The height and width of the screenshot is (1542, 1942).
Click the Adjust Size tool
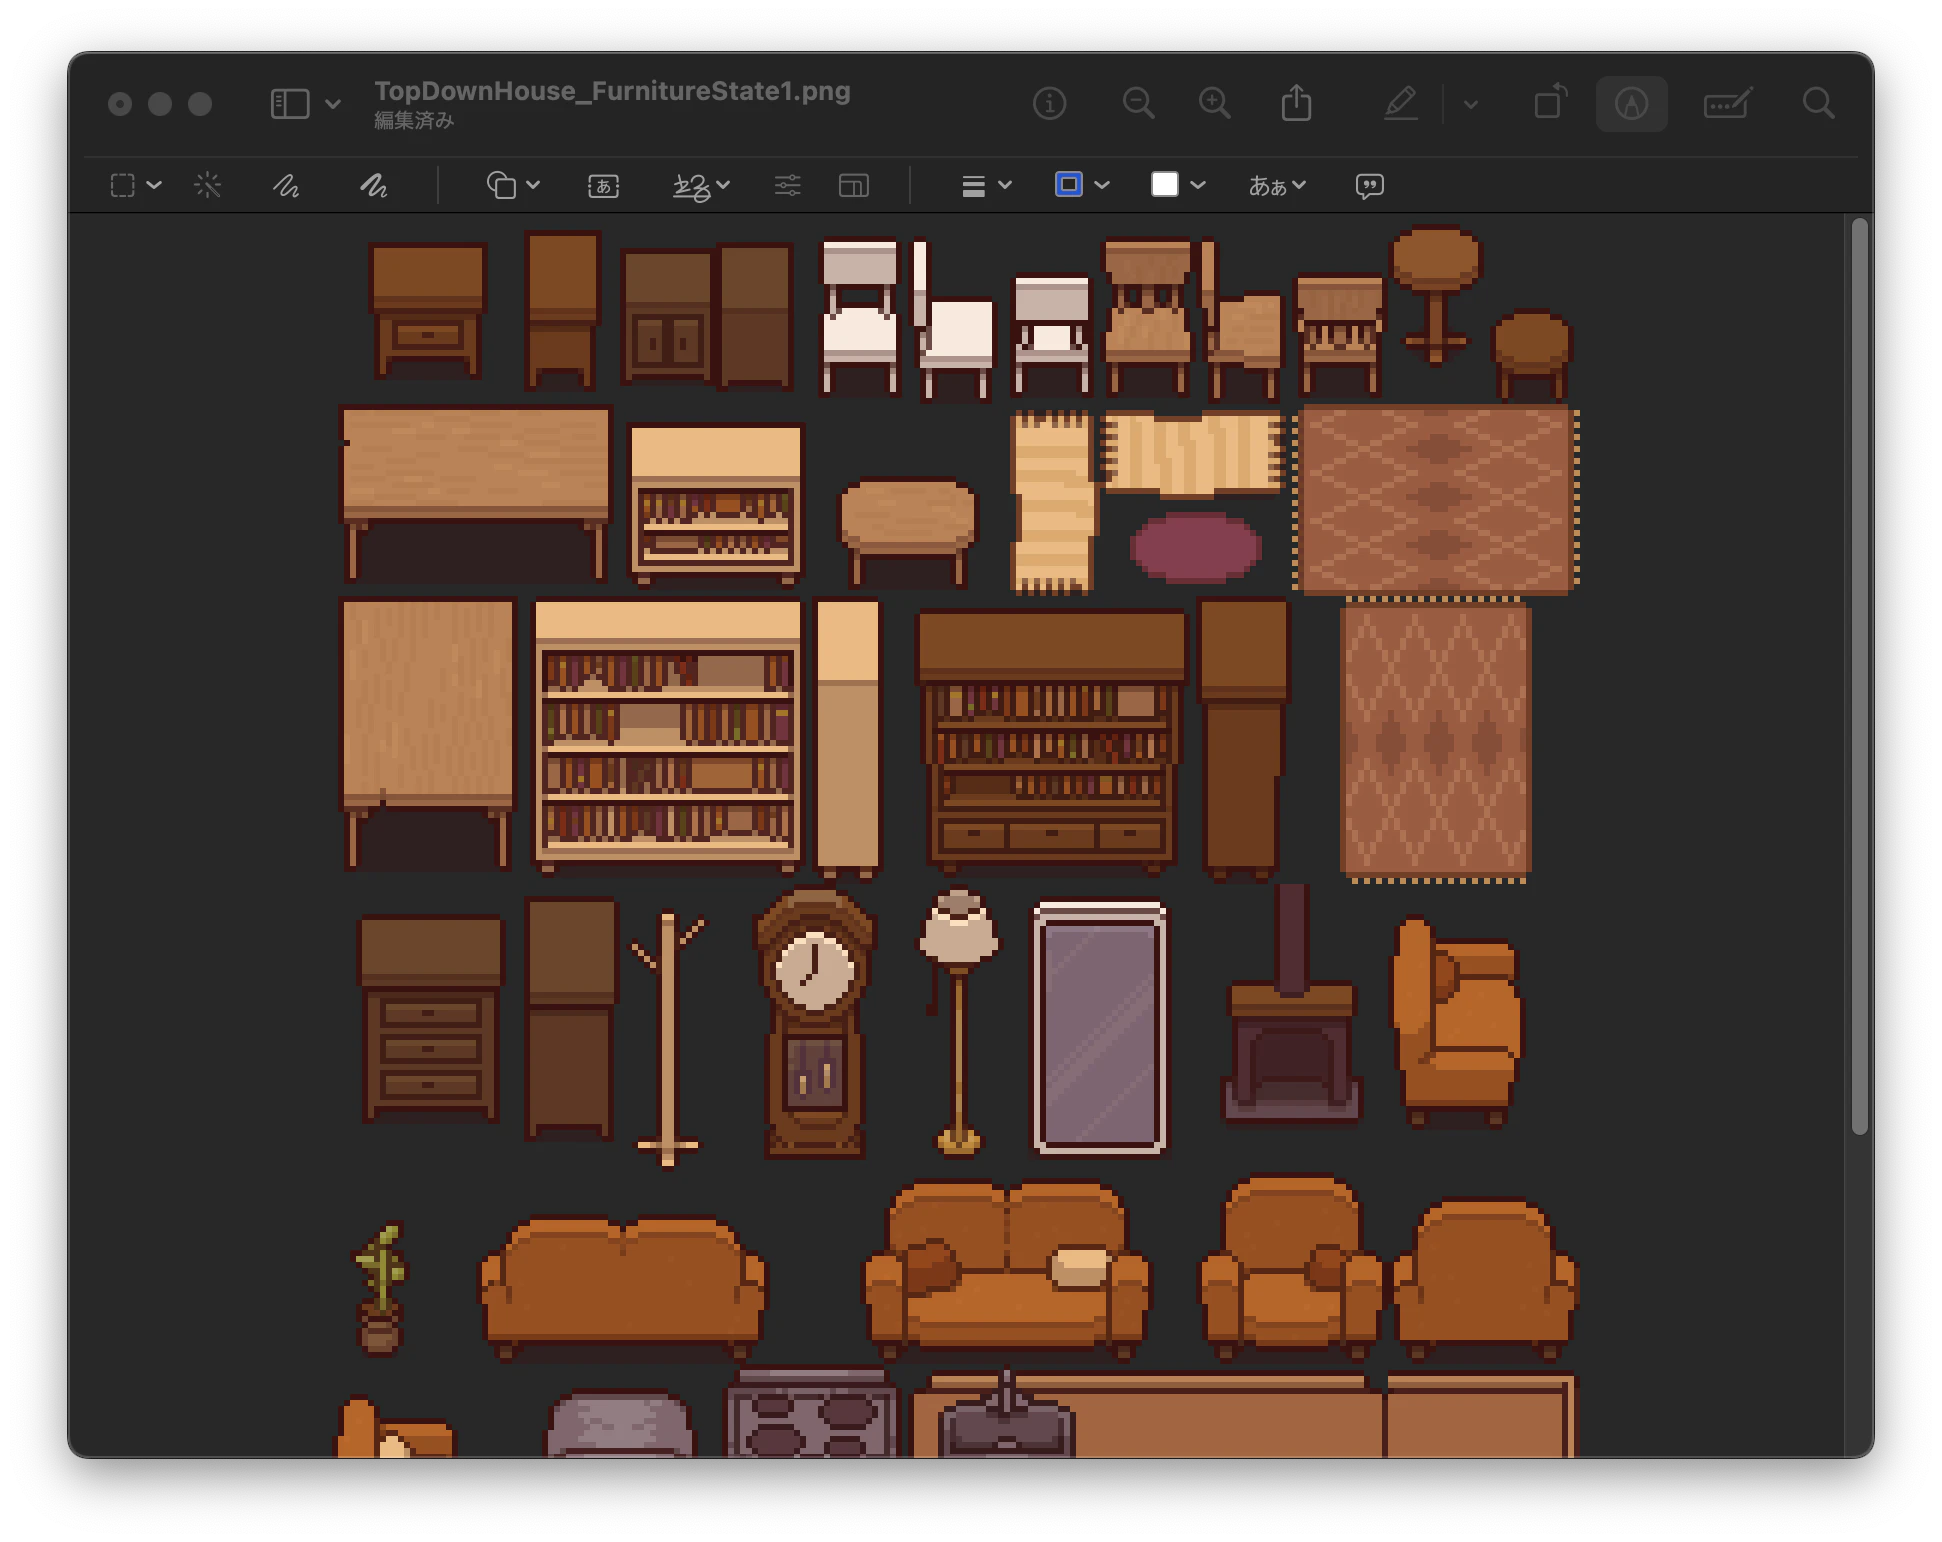pyautogui.click(x=853, y=185)
